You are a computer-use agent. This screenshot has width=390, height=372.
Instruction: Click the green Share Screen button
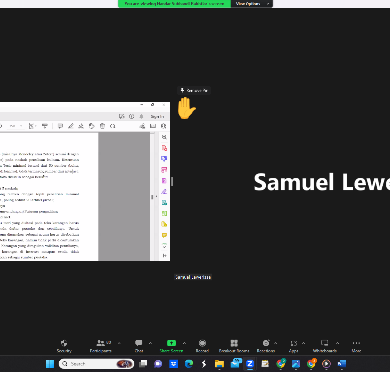coord(171,346)
